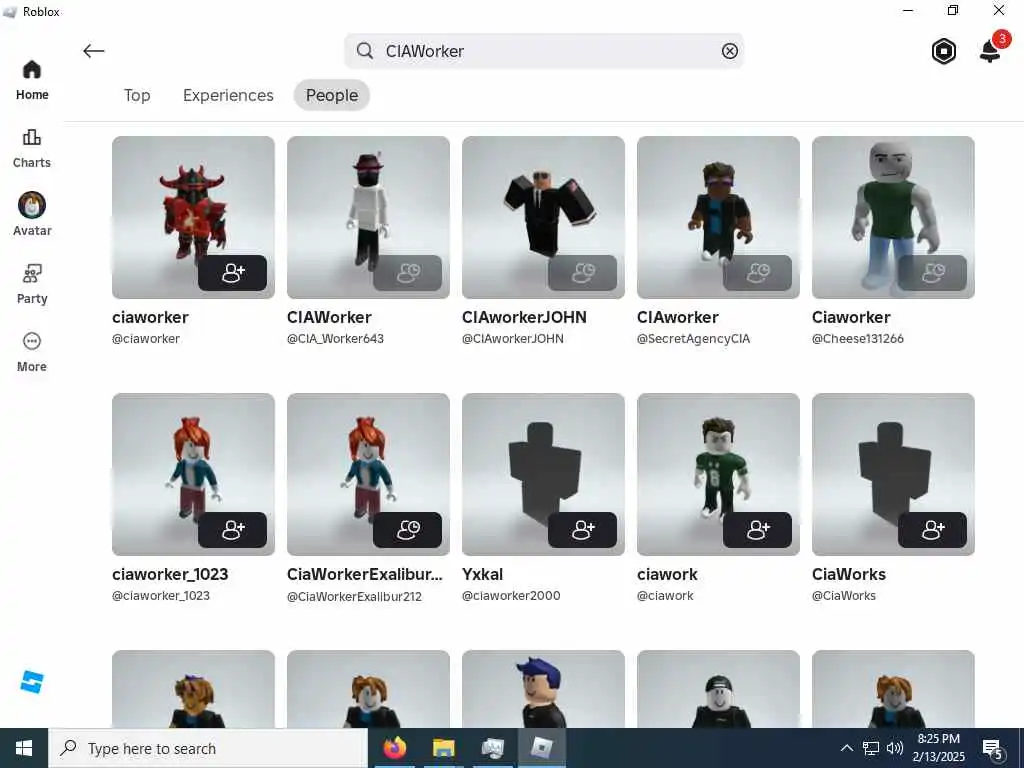Click pending request icon on CIA_Worker643
1024x768 pixels.
[408, 272]
